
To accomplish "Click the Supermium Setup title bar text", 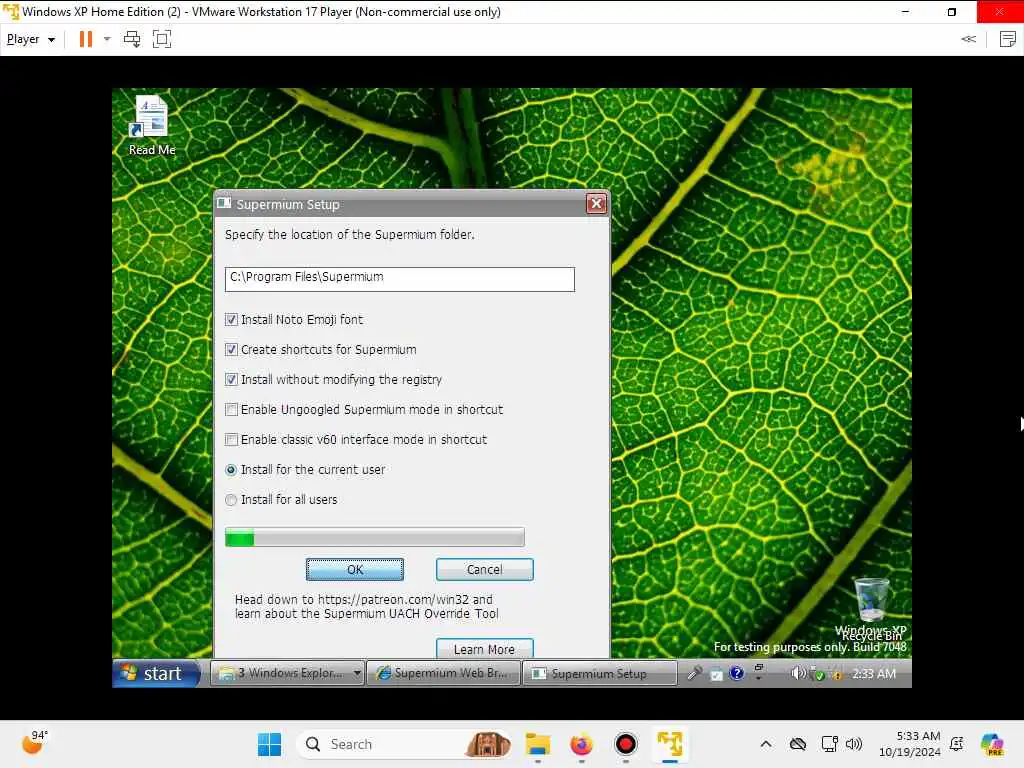I will pyautogui.click(x=288, y=204).
